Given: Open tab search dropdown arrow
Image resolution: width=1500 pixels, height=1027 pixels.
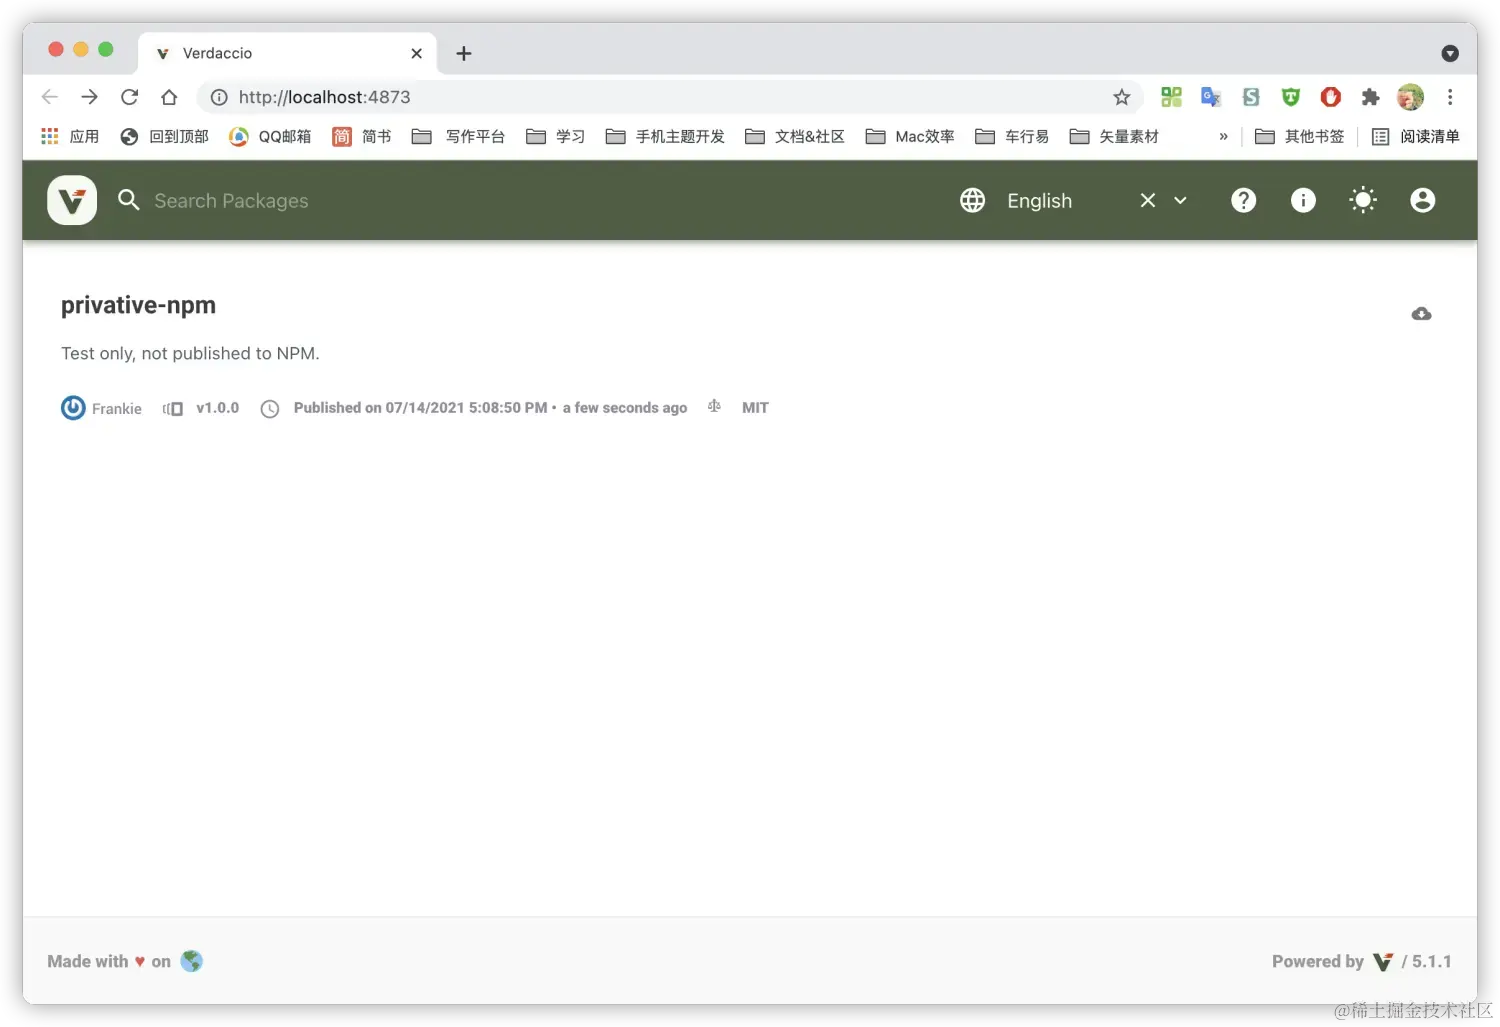Looking at the screenshot, I should click(x=1450, y=53).
